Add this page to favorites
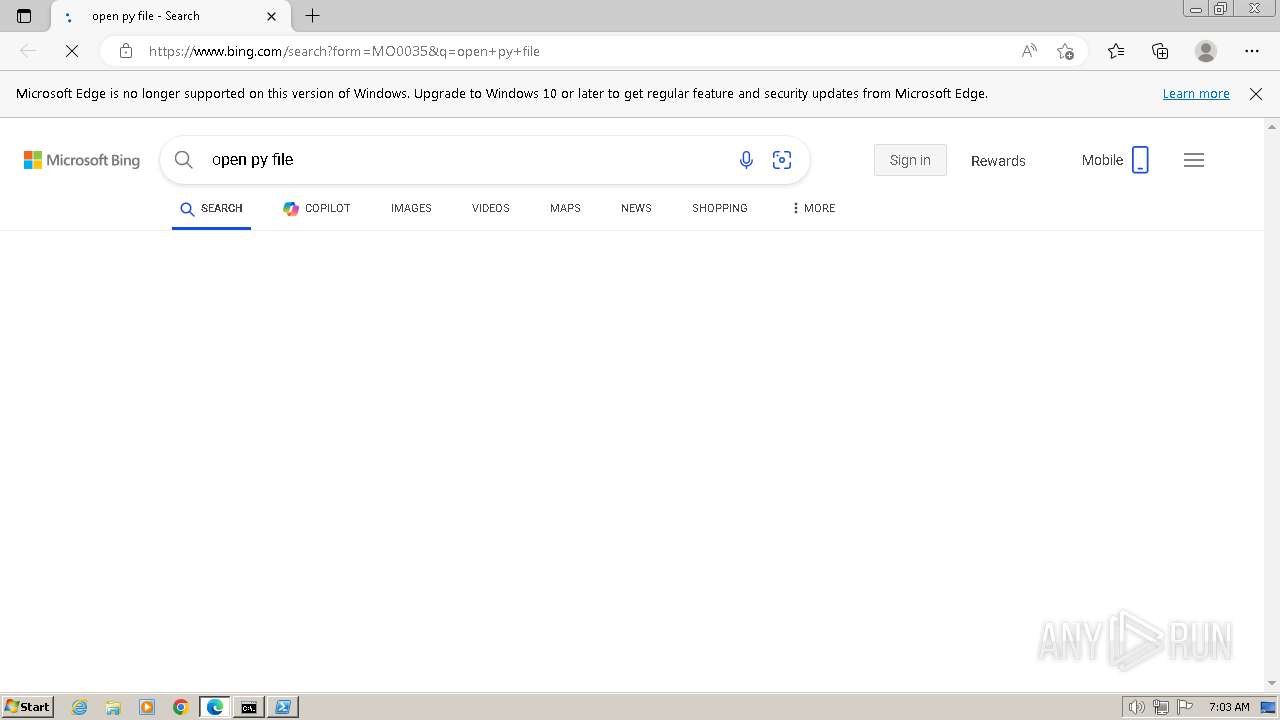Viewport: 1280px width, 720px height. 1065,51
